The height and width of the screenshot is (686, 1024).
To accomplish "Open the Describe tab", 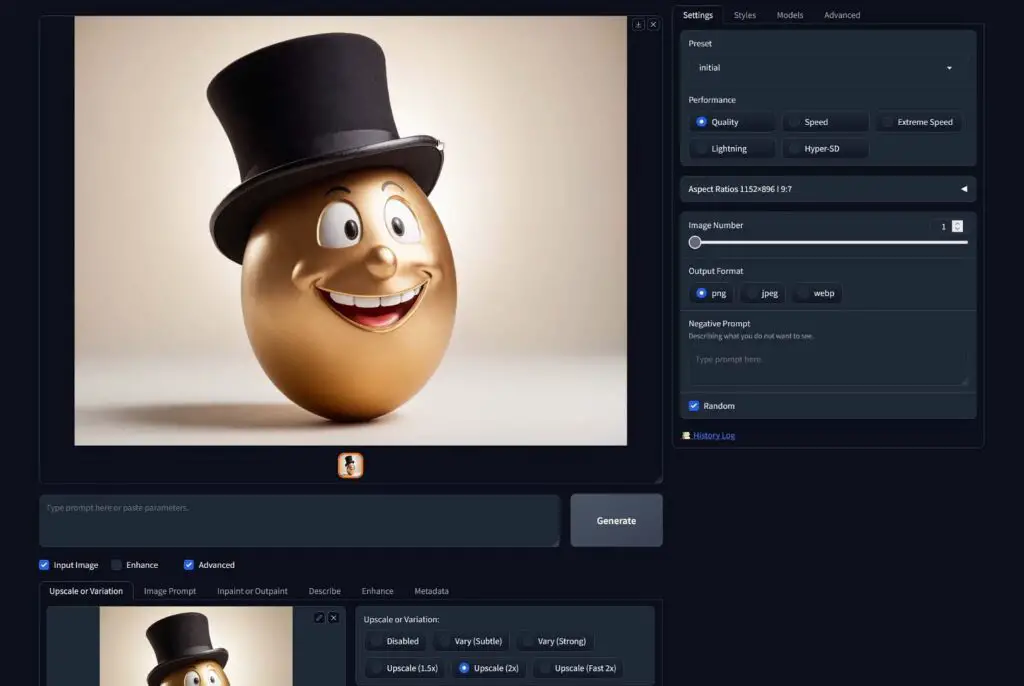I will (325, 591).
